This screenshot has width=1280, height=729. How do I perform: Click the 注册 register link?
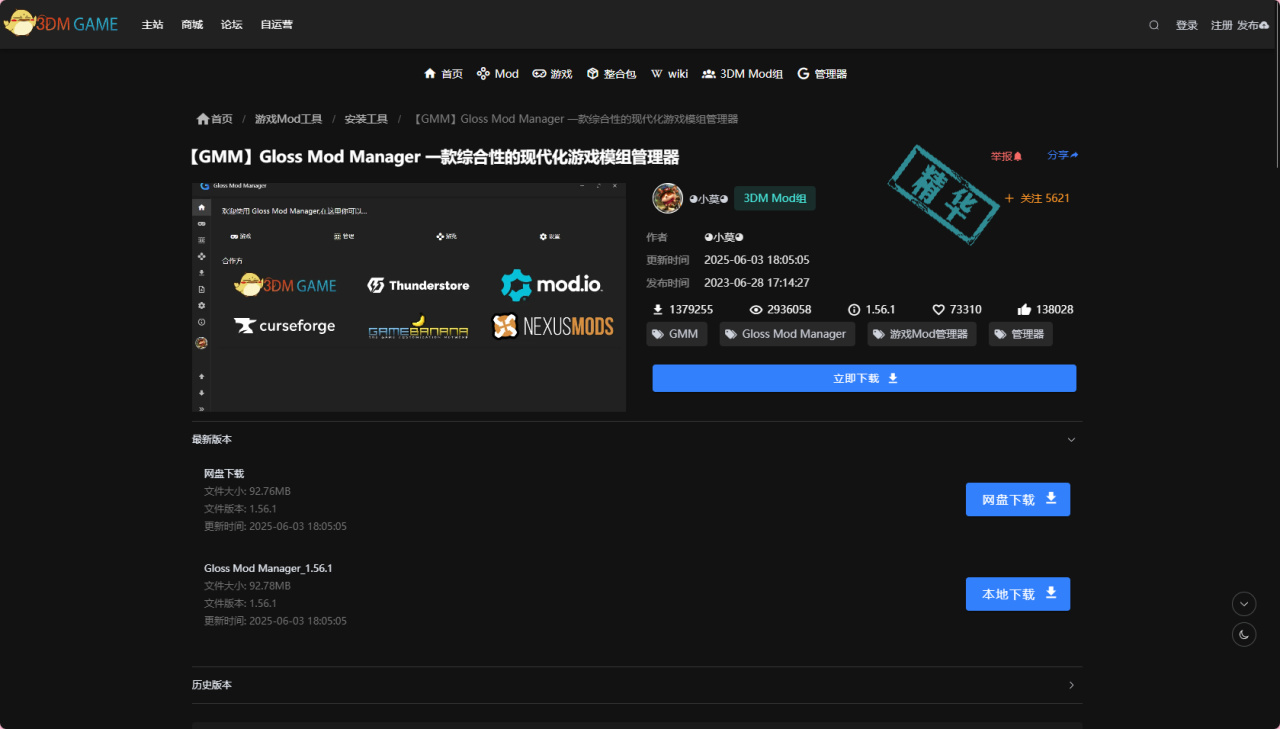click(x=1222, y=25)
